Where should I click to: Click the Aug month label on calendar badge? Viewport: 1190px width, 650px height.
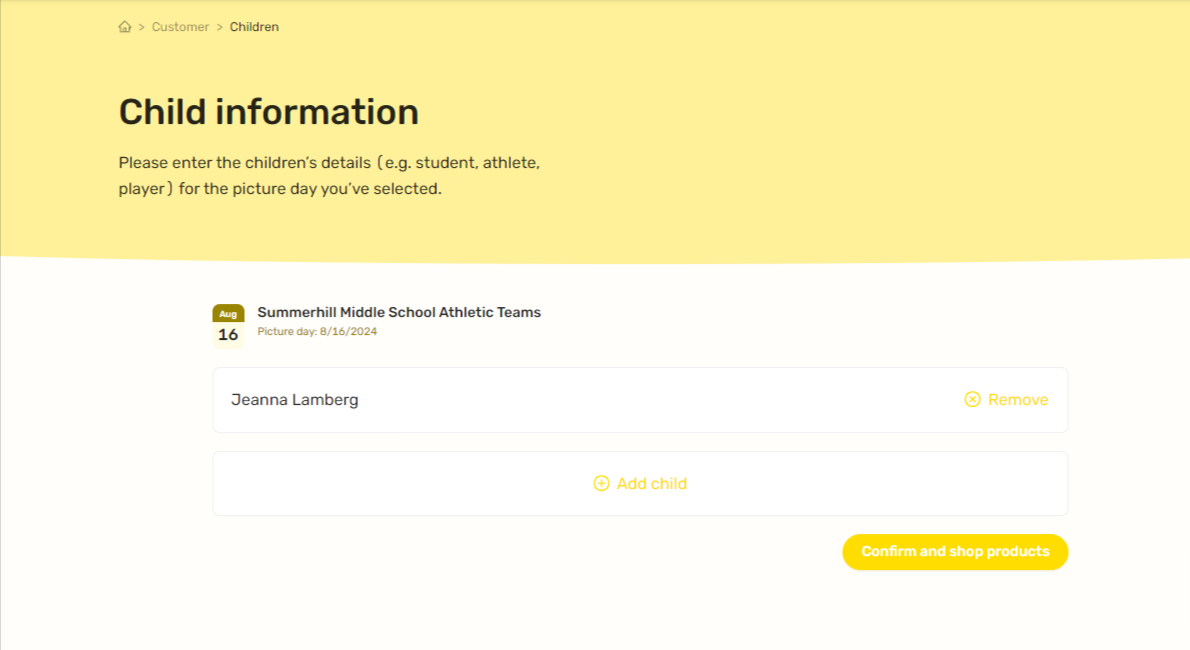click(228, 314)
